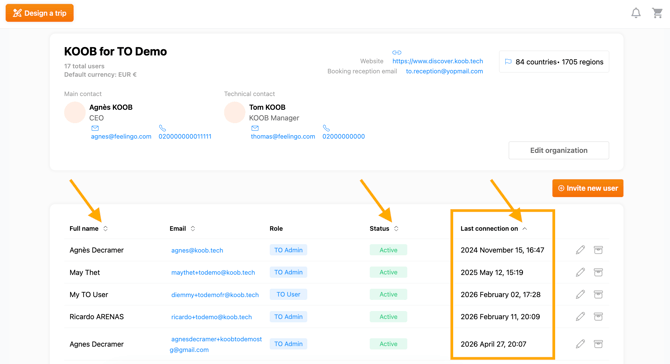Click the 2026 April 27, 20:07 date cell
Screen dimensions: 670x364
point(493,344)
